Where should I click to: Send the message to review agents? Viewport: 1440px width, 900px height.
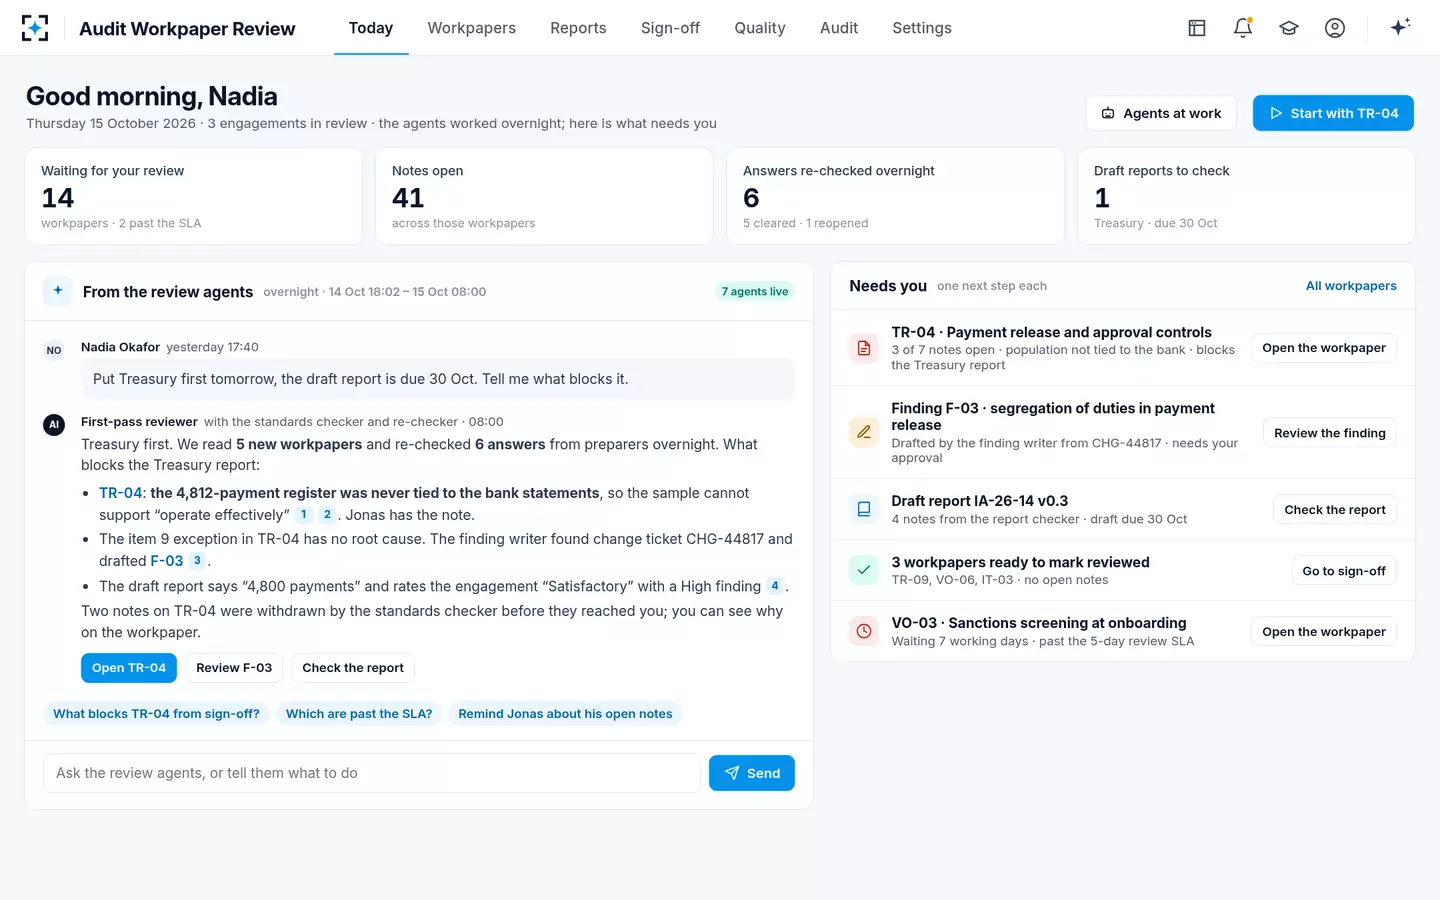click(752, 773)
